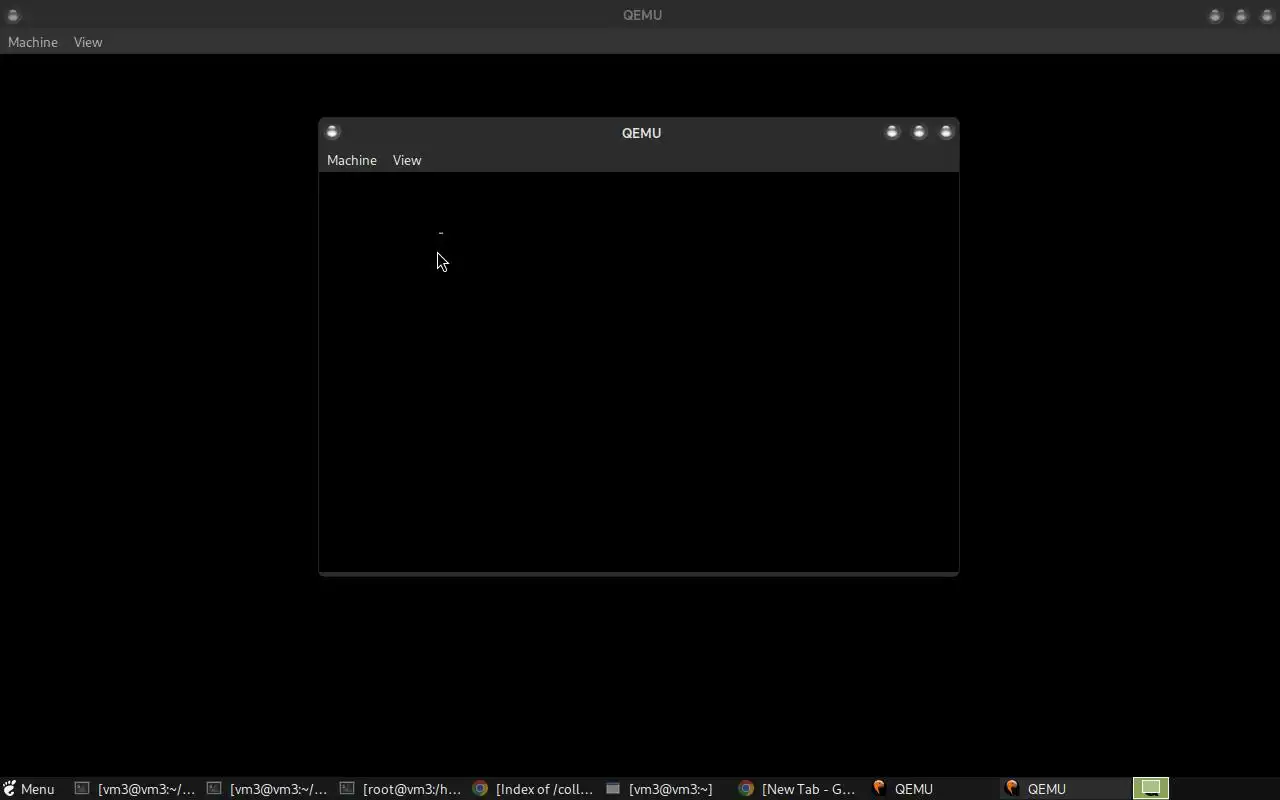Screen dimensions: 1280x800
Task: Click the Menu launcher's logo icon
Action: (x=9, y=789)
